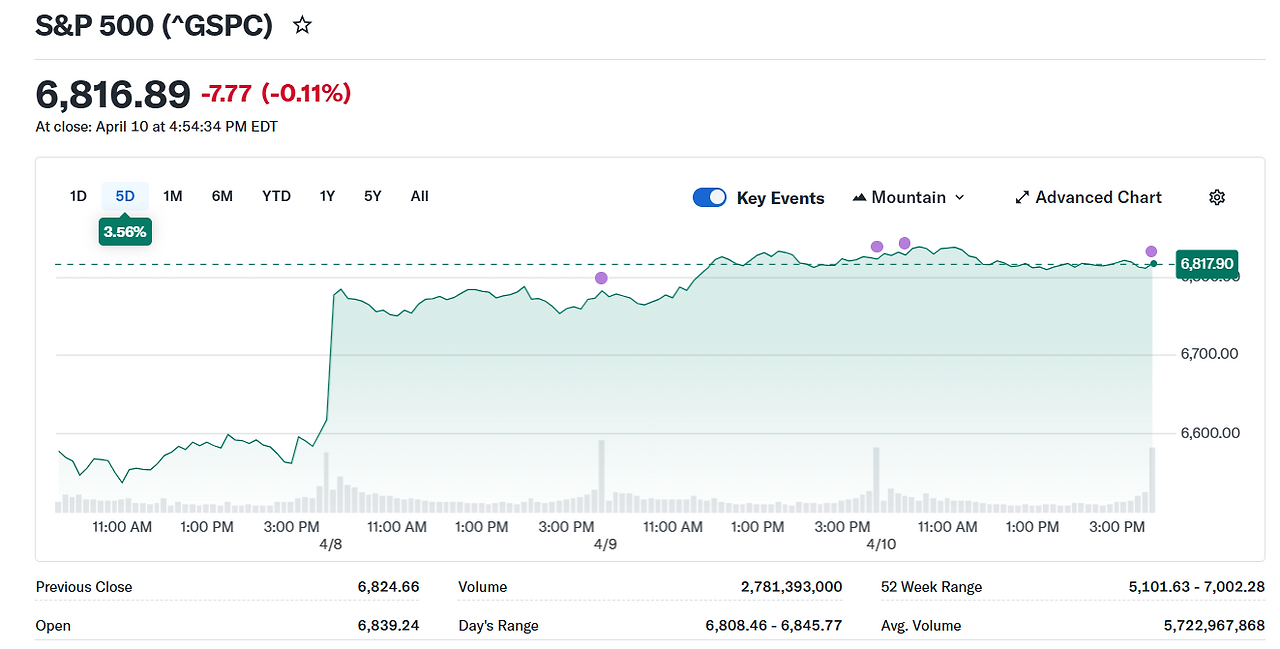Image resolution: width=1280 pixels, height=649 pixels.
Task: Select the 6M range tab
Action: click(x=222, y=196)
